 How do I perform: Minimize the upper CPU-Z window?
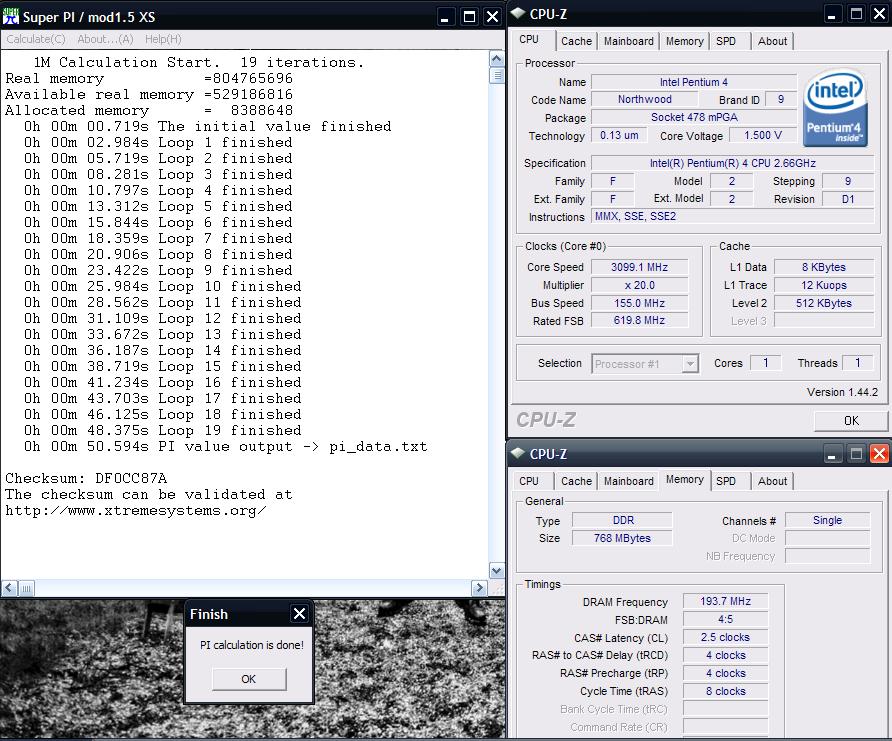pos(831,14)
